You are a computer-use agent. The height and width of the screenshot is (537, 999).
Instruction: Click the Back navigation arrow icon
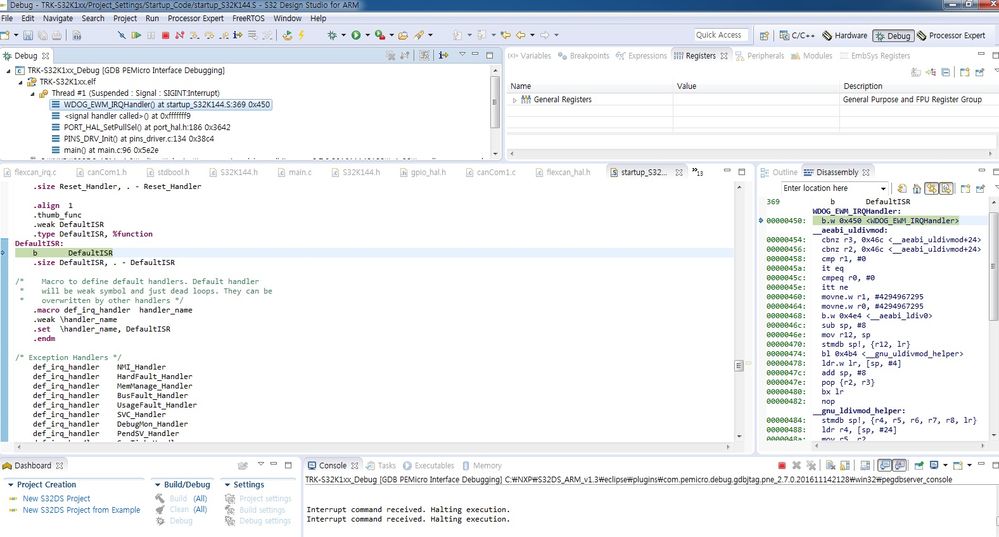[x=521, y=36]
